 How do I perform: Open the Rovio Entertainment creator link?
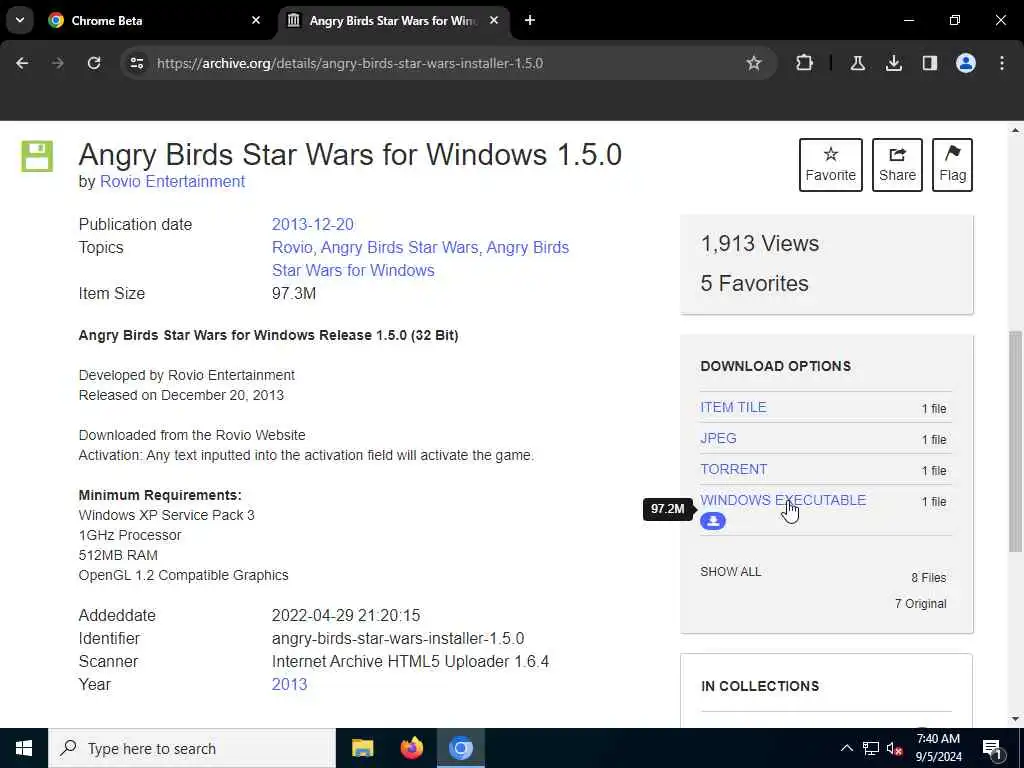pos(172,182)
